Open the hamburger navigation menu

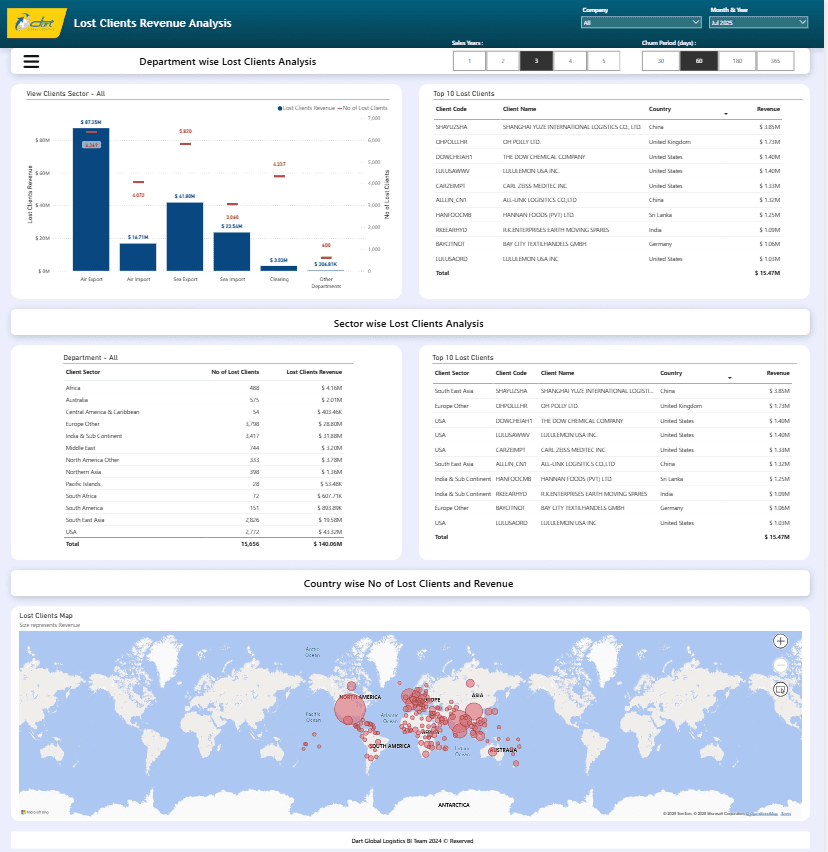pyautogui.click(x=32, y=61)
